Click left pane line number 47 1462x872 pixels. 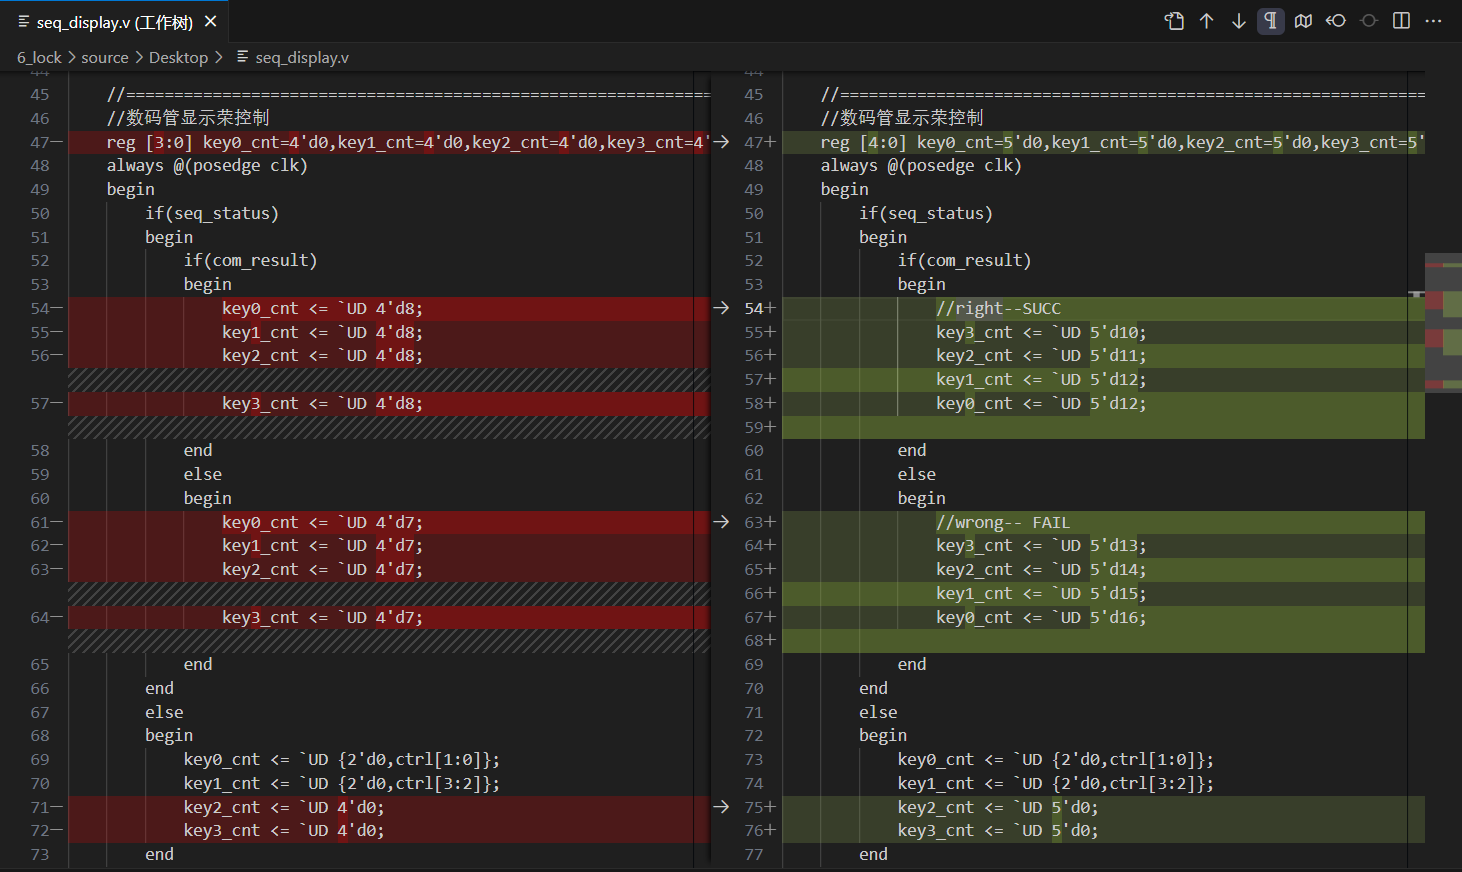tap(40, 142)
